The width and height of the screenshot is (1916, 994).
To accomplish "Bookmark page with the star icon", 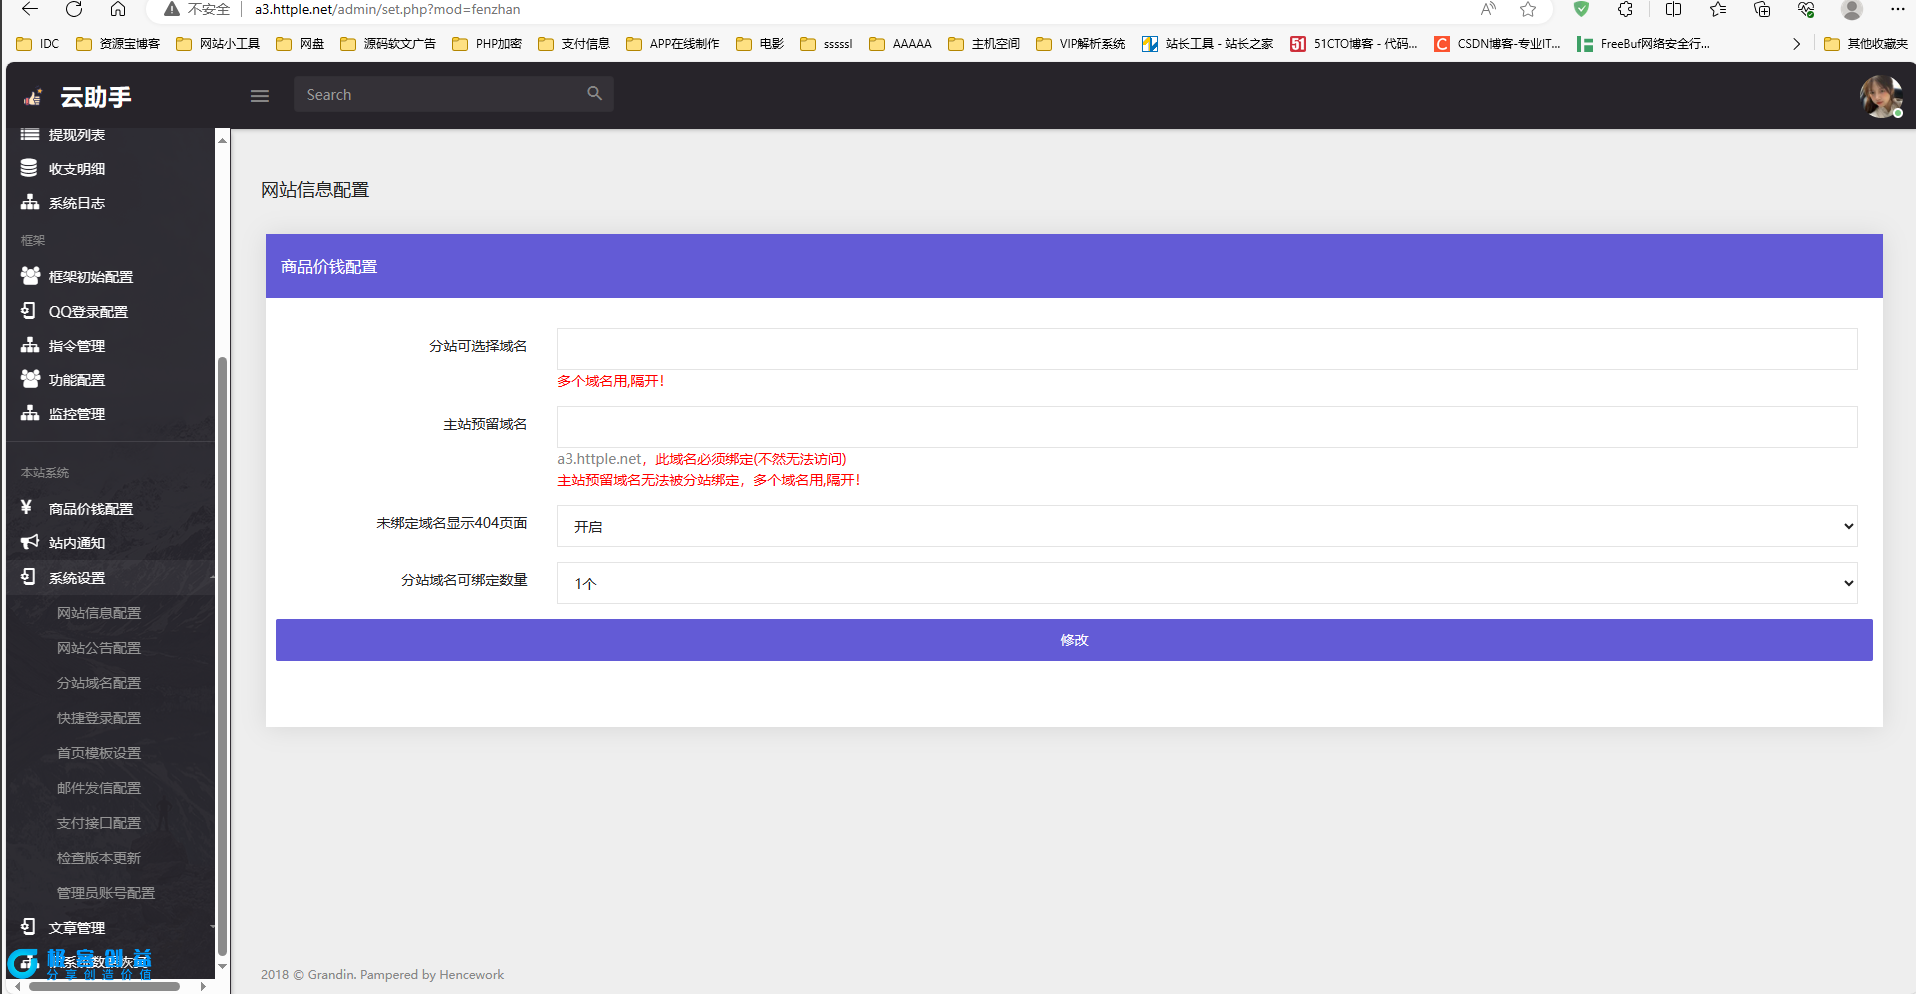I will click(1528, 10).
